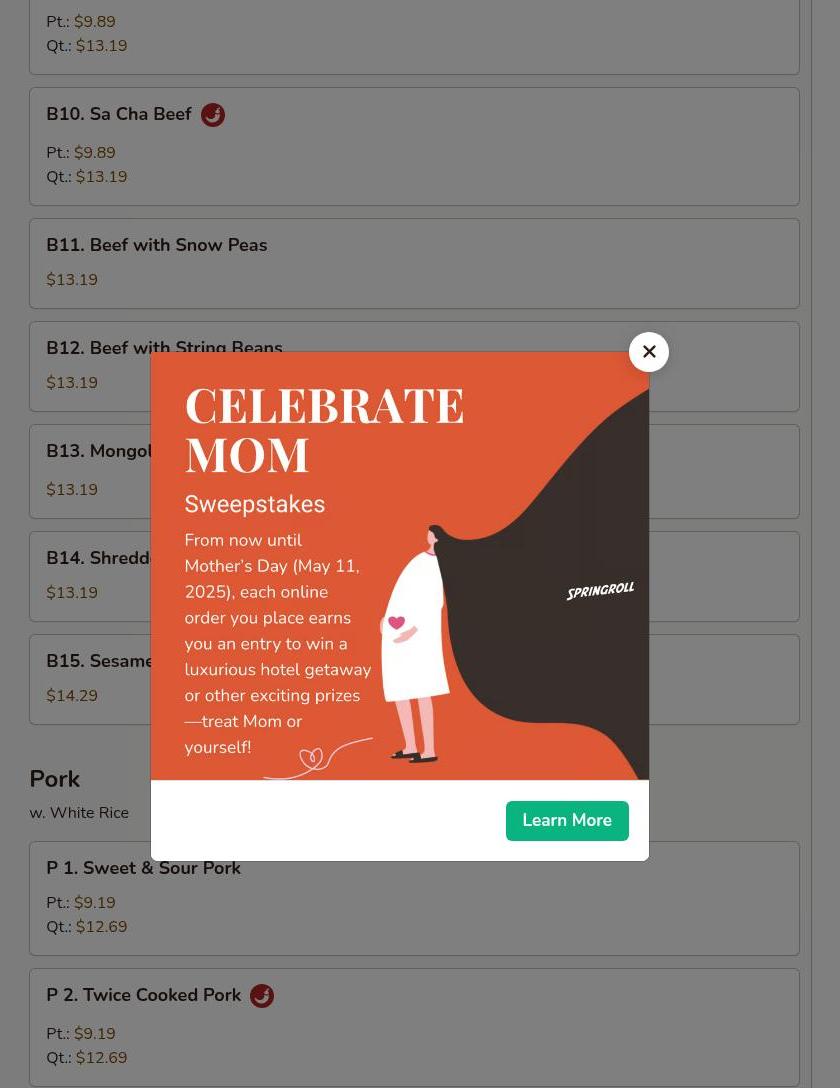The width and height of the screenshot is (840, 1088).
Task: Click the Springroll logo in the banner
Action: coord(600,590)
